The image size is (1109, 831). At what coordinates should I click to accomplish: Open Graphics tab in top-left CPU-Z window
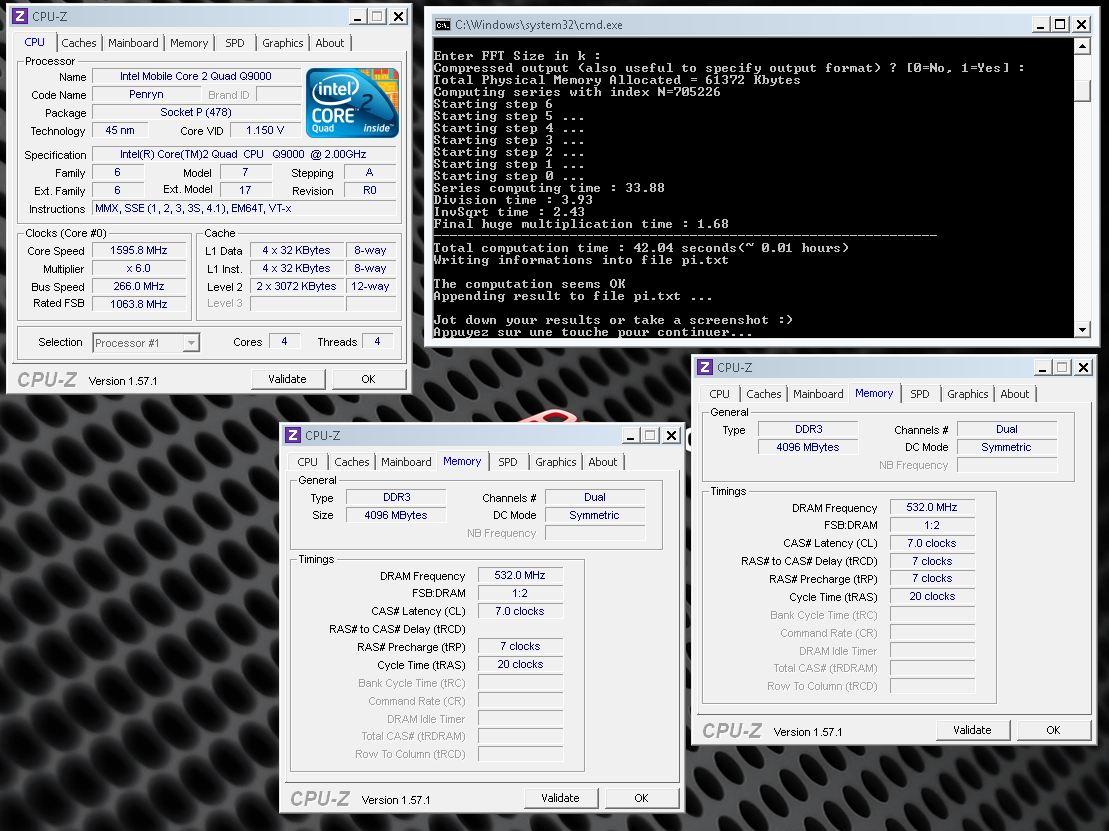(x=282, y=43)
